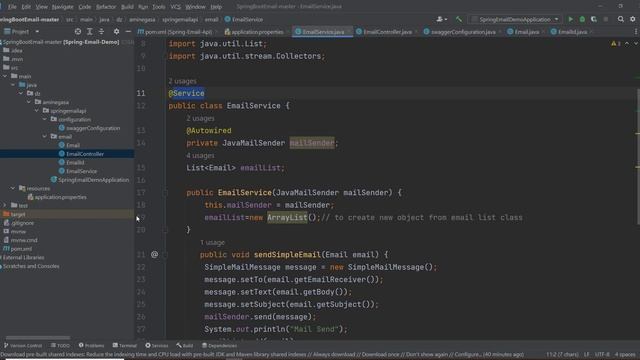Viewport: 640px width, 360px height.
Task: Switch to EmailController.java editor tab
Action: 384,32
